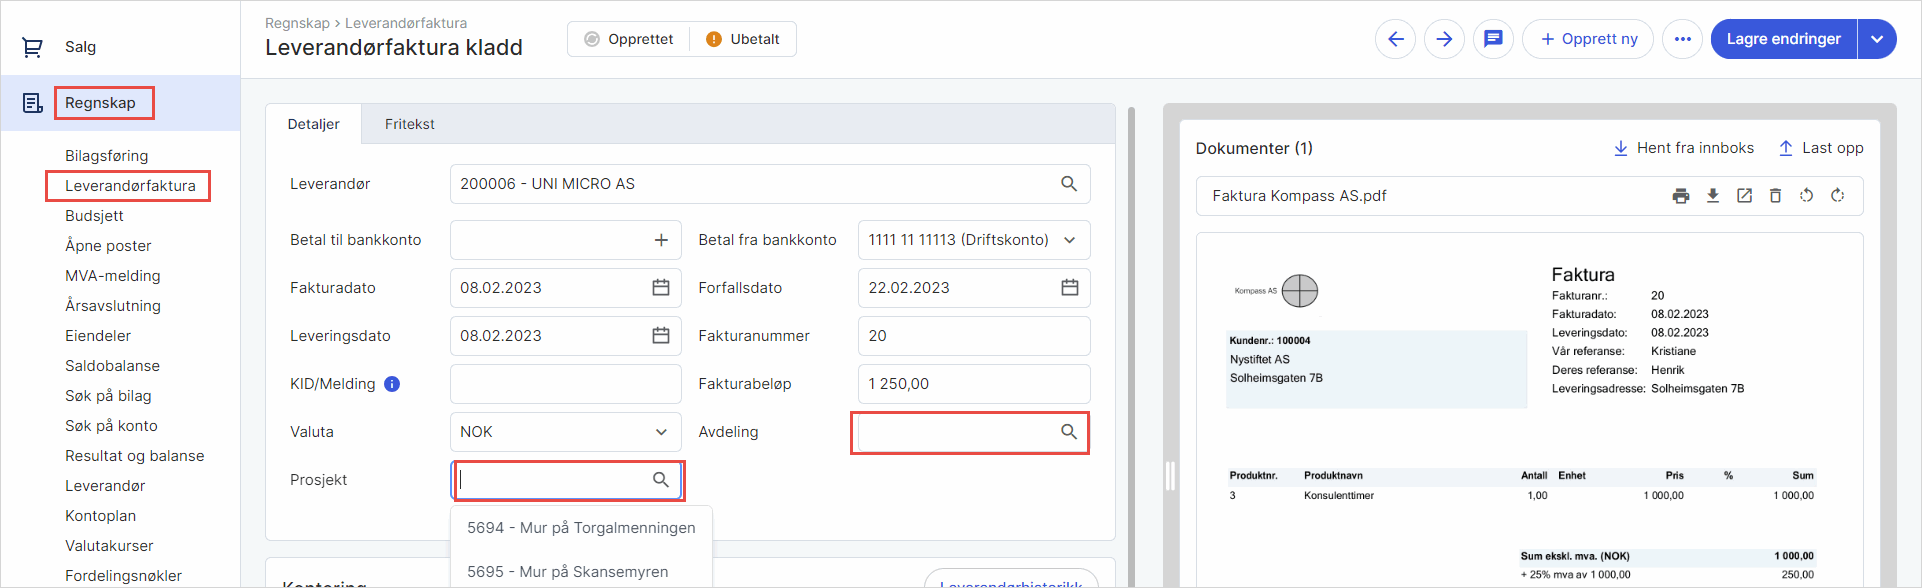The width and height of the screenshot is (1922, 588).
Task: Switch to the Fritekst tab
Action: coord(409,124)
